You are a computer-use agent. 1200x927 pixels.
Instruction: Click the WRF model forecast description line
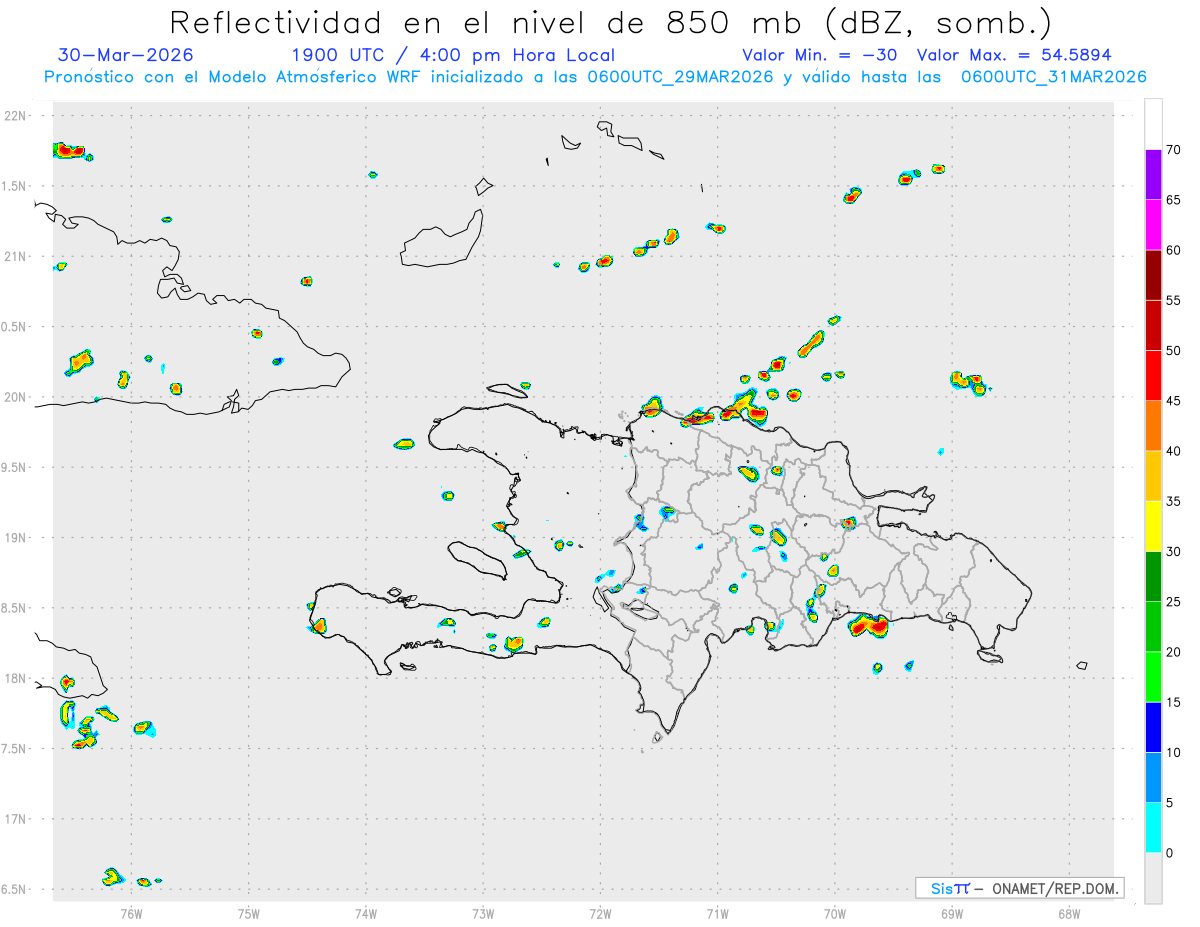595,77
